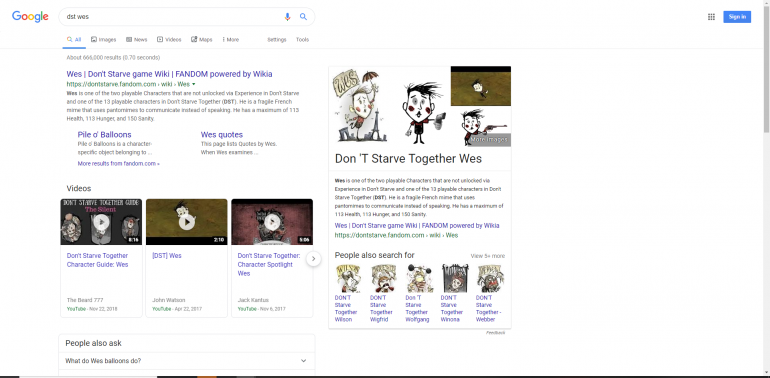Open the green URL dropdown arrow after Wes

[194, 84]
